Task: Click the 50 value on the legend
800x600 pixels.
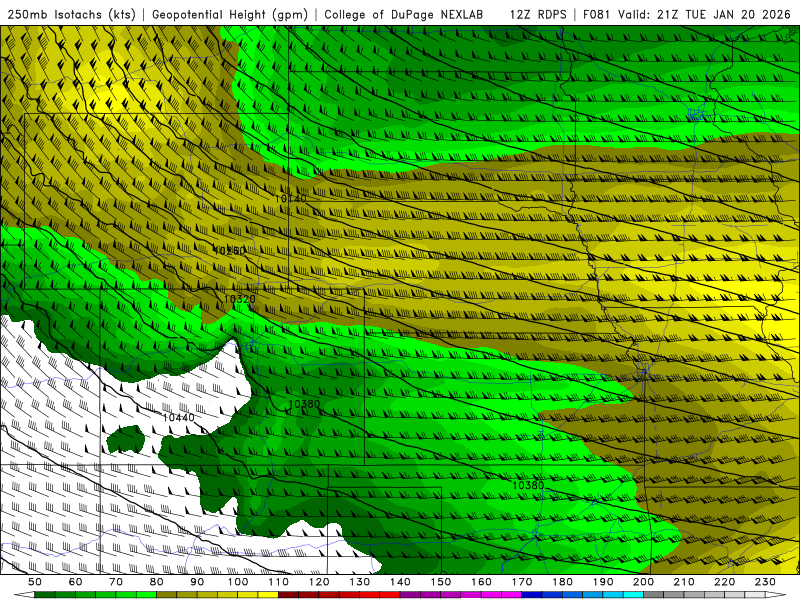Action: [x=35, y=582]
